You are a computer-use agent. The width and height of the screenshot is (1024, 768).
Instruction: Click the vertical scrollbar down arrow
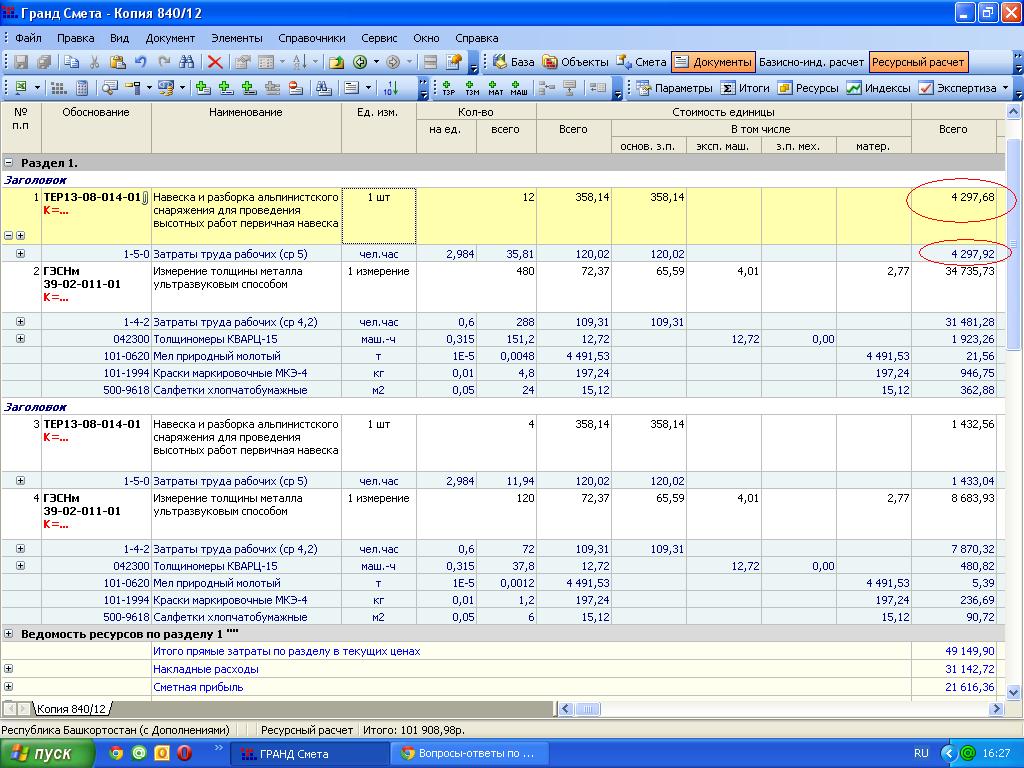1014,692
